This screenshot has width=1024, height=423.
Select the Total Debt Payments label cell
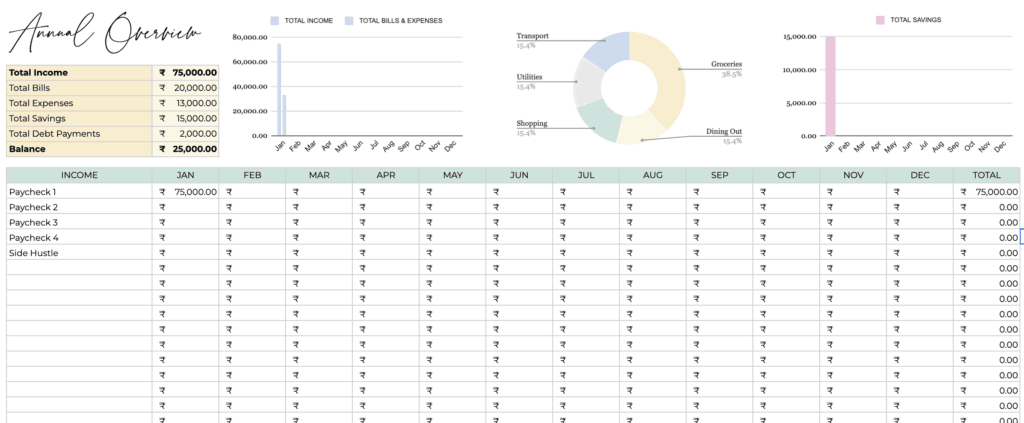point(79,133)
